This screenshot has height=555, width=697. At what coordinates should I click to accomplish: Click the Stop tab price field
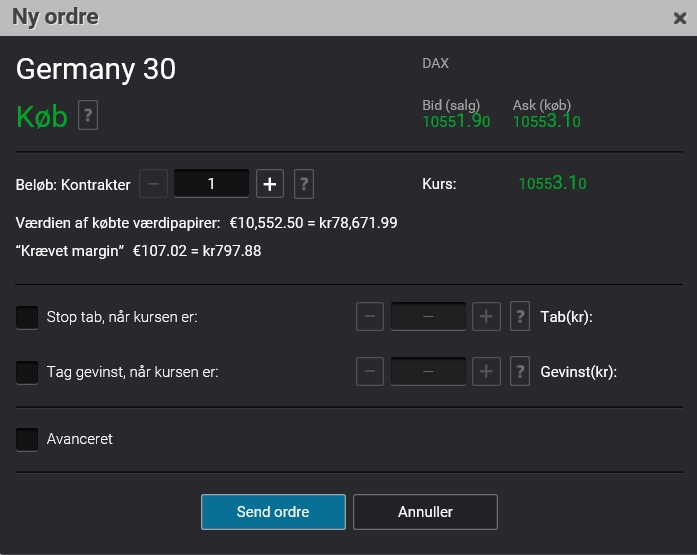pyautogui.click(x=429, y=316)
